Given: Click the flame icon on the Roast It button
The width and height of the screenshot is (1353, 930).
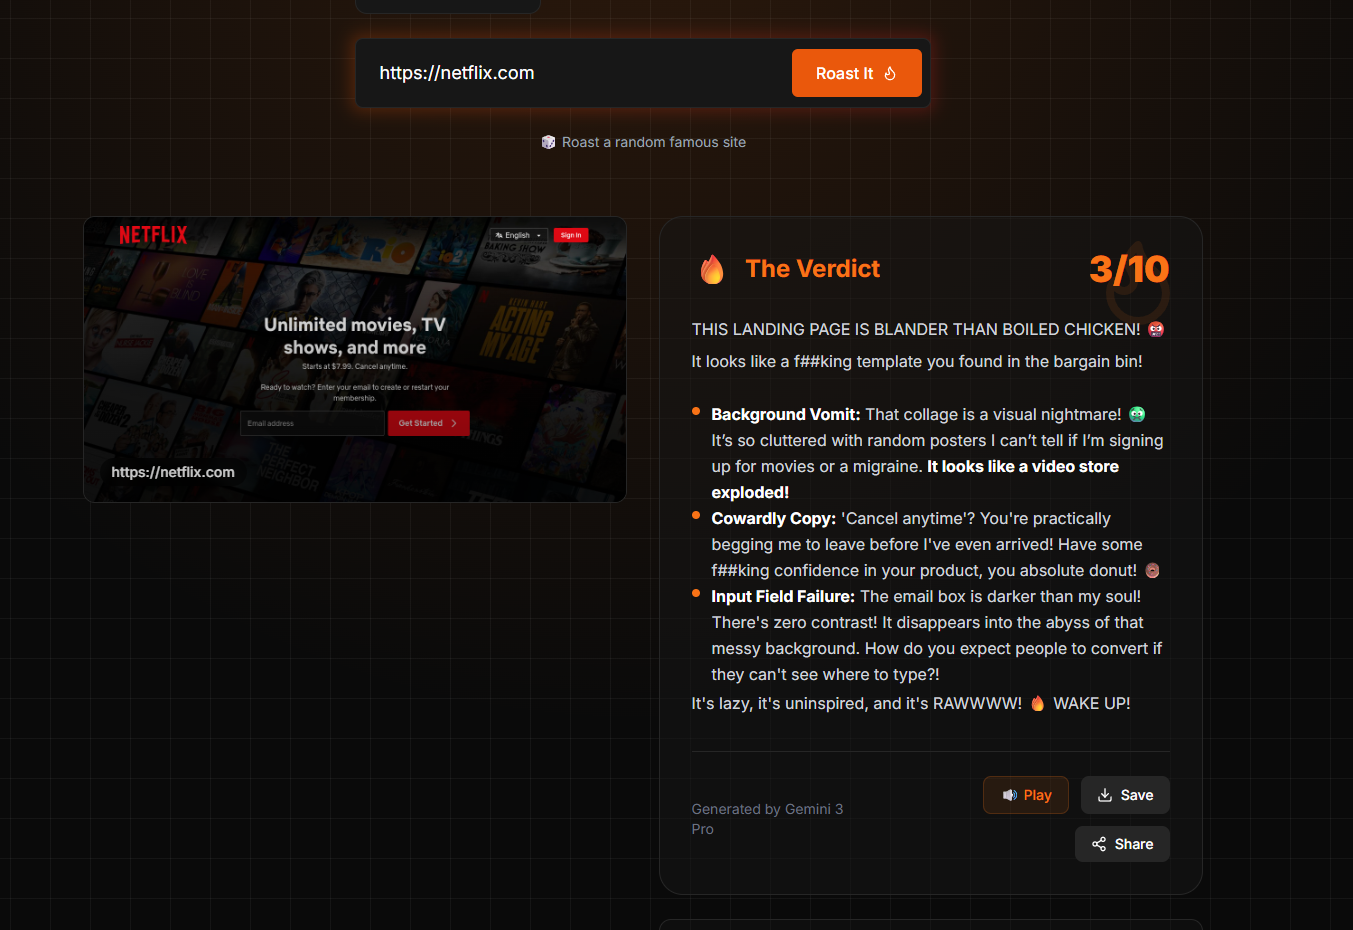Looking at the screenshot, I should (x=890, y=72).
